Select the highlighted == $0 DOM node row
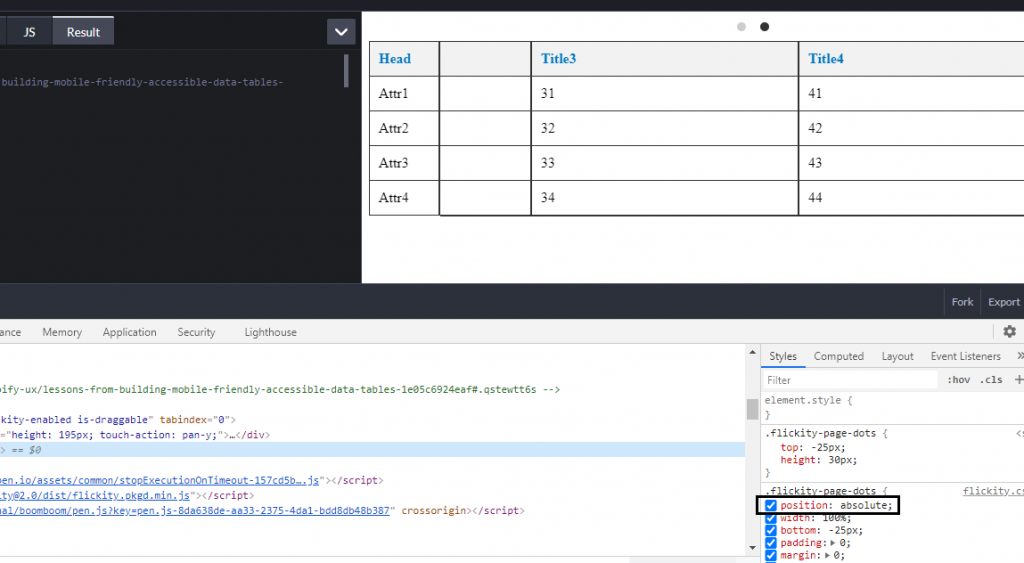Image resolution: width=1024 pixels, height=563 pixels. 372,449
